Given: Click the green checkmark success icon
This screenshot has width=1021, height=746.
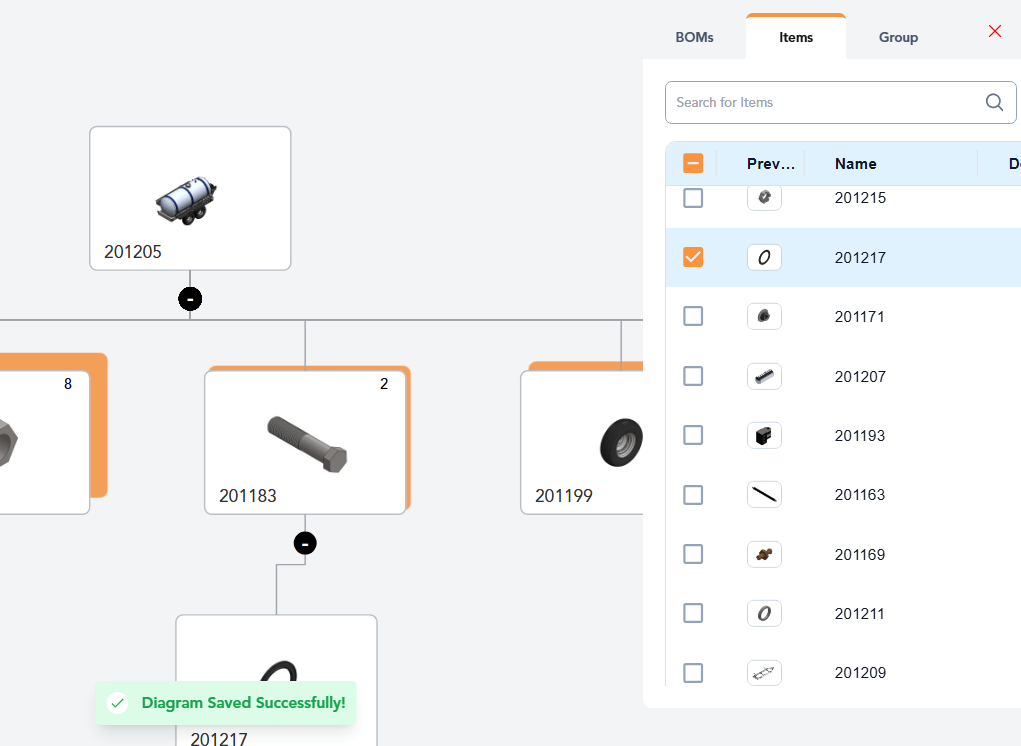Looking at the screenshot, I should 118,703.
